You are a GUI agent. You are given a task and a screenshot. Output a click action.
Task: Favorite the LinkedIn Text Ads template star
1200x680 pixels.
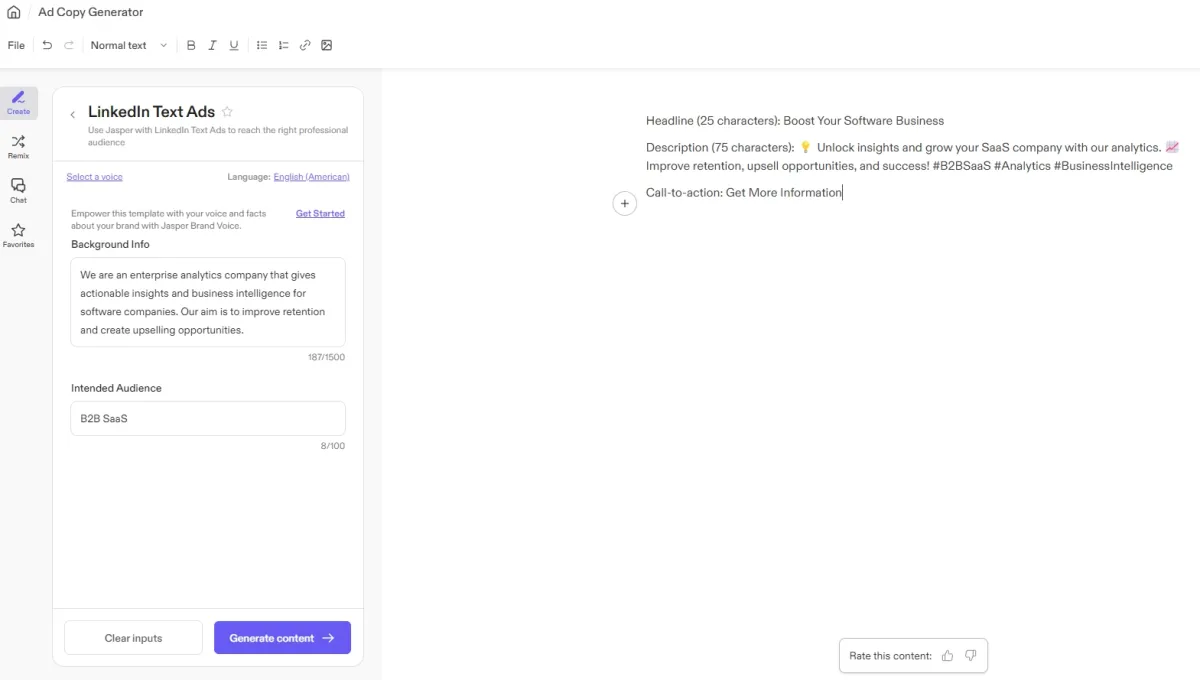227,112
